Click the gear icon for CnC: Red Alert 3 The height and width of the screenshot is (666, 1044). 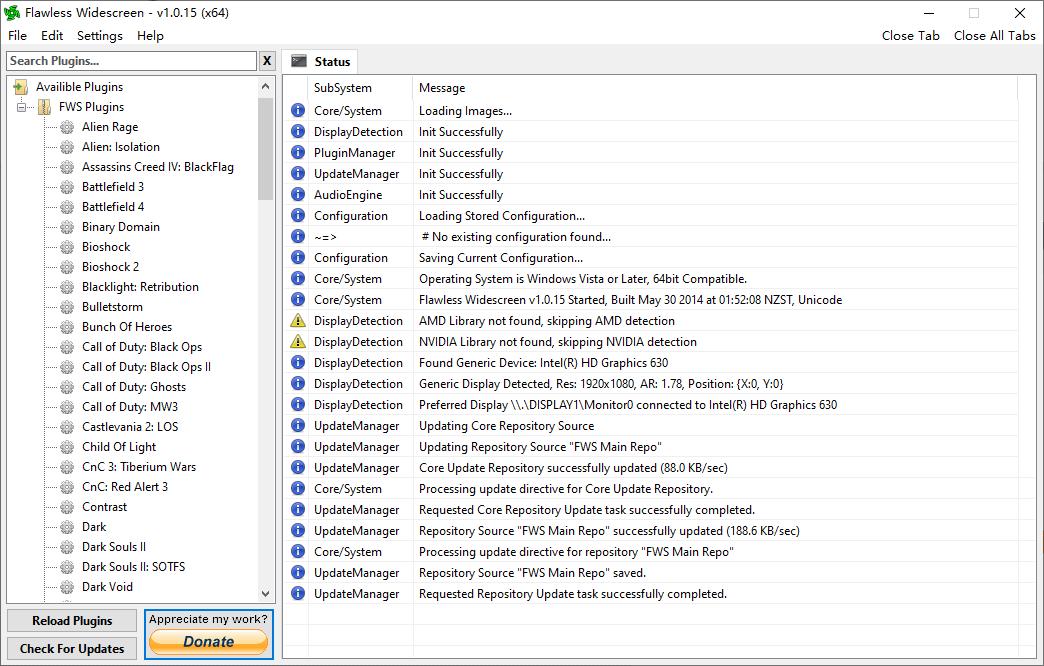(67, 487)
